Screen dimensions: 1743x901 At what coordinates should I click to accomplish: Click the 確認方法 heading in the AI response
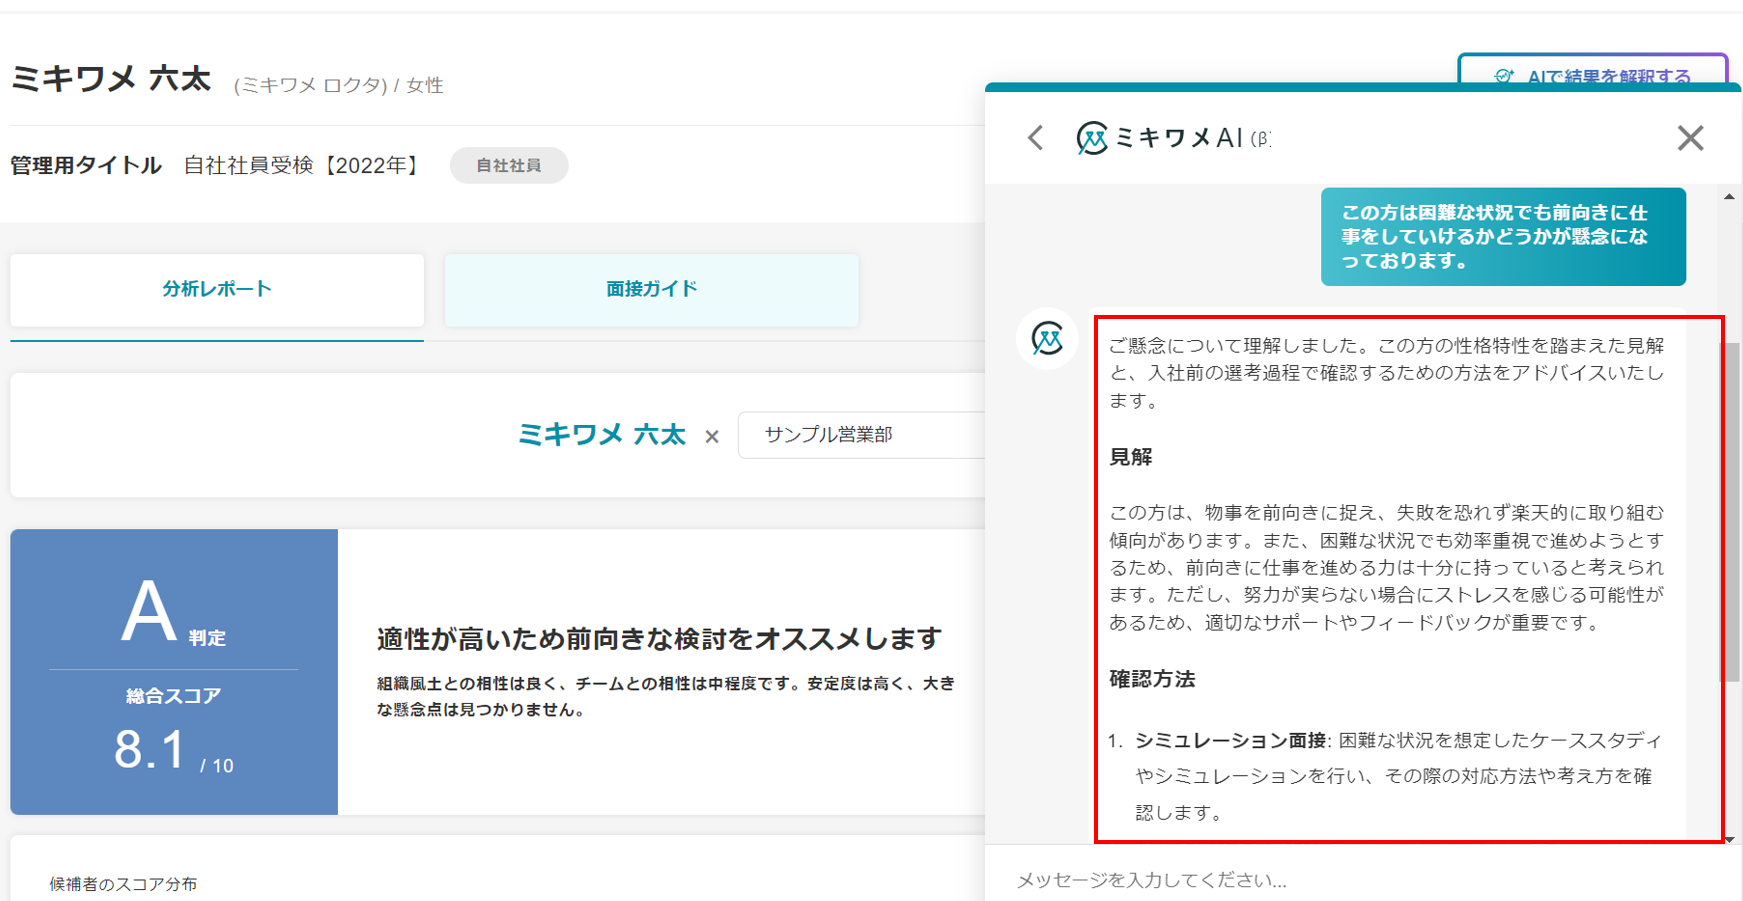pos(1152,679)
